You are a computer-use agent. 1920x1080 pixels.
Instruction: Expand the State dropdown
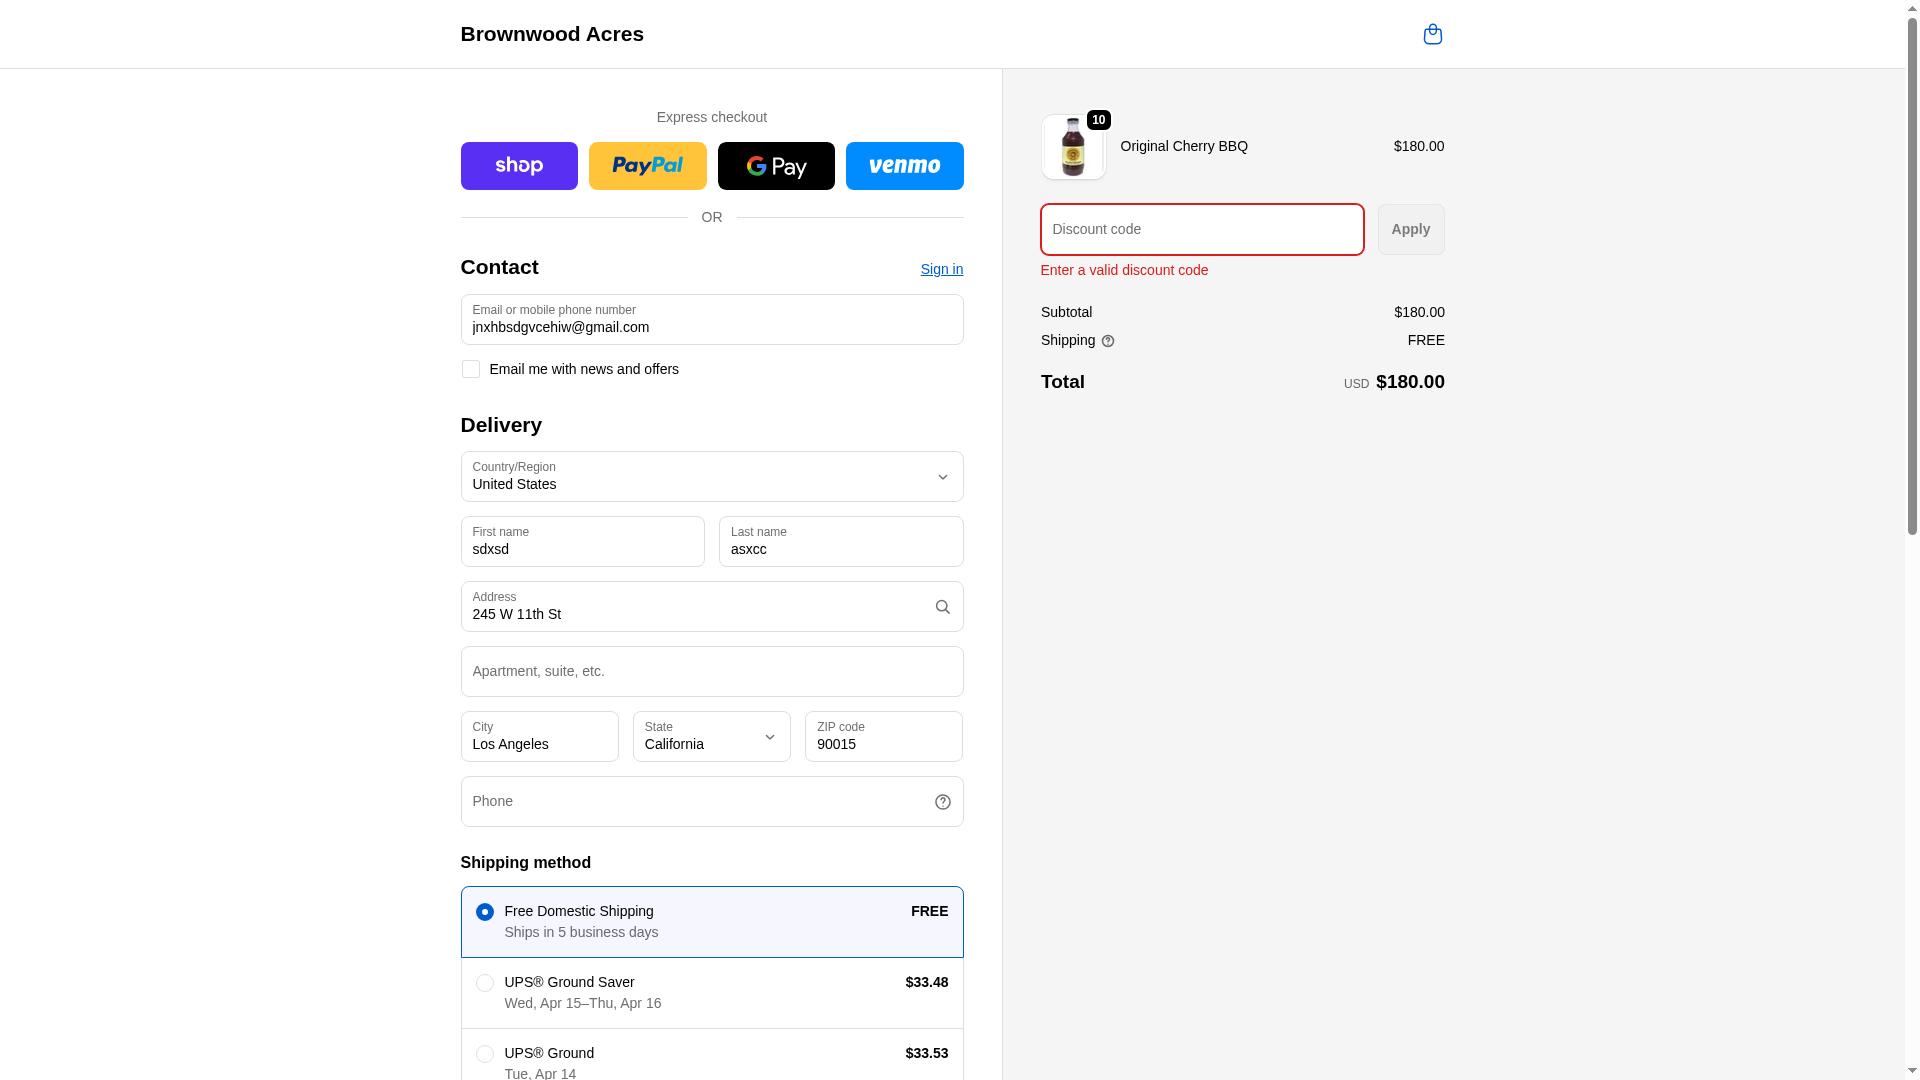711,737
